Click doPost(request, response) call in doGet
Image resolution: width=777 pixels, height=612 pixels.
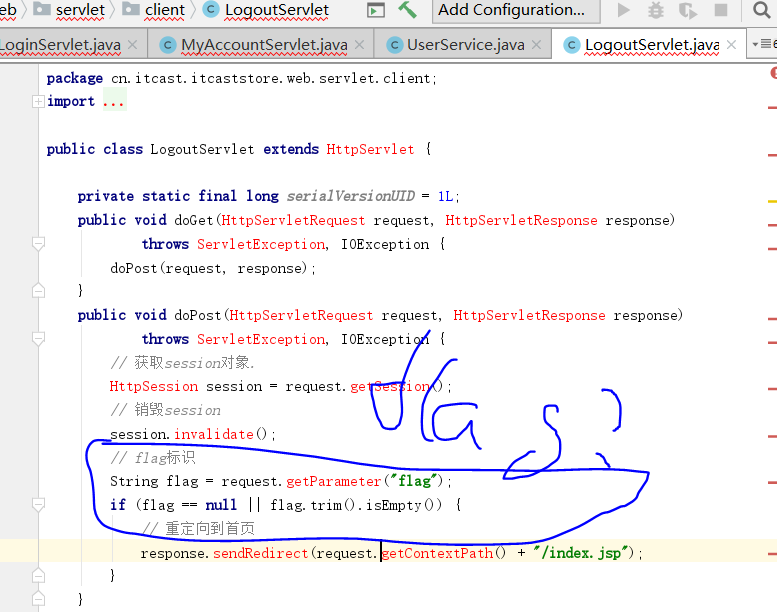(213, 268)
